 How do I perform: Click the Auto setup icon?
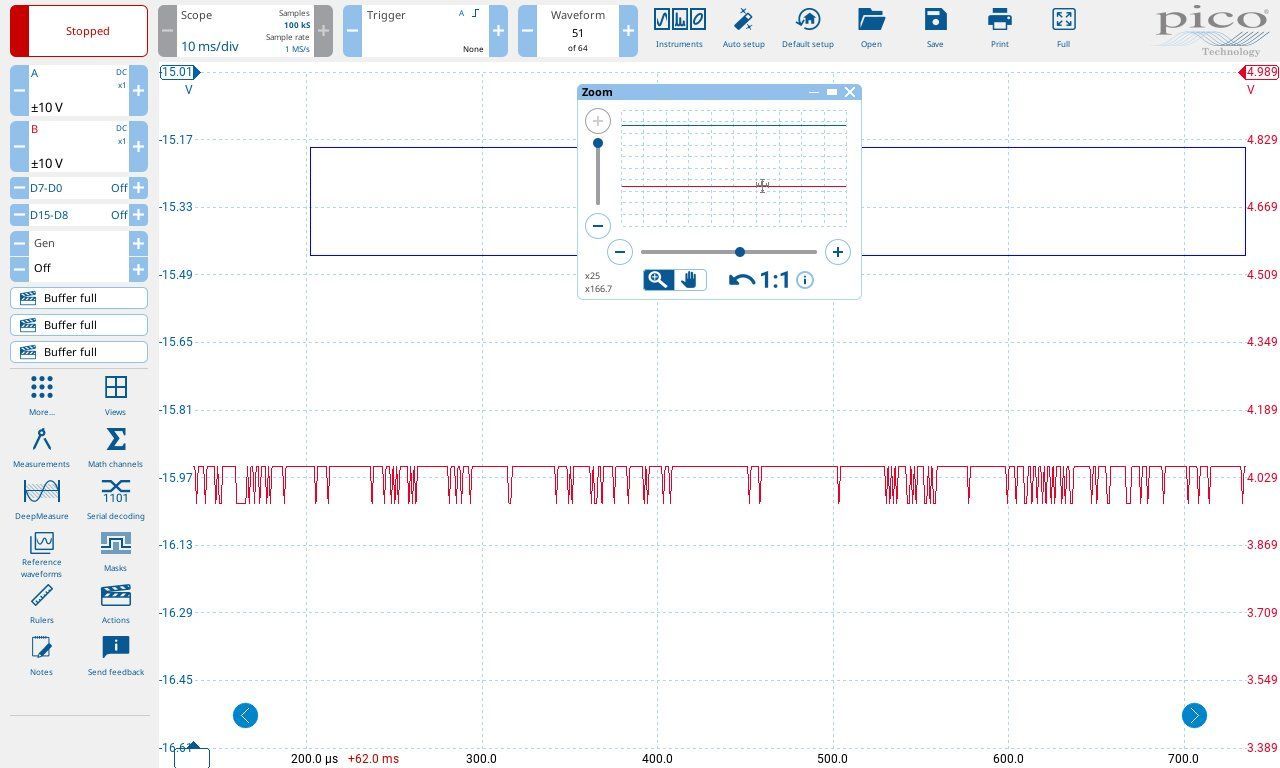743,28
